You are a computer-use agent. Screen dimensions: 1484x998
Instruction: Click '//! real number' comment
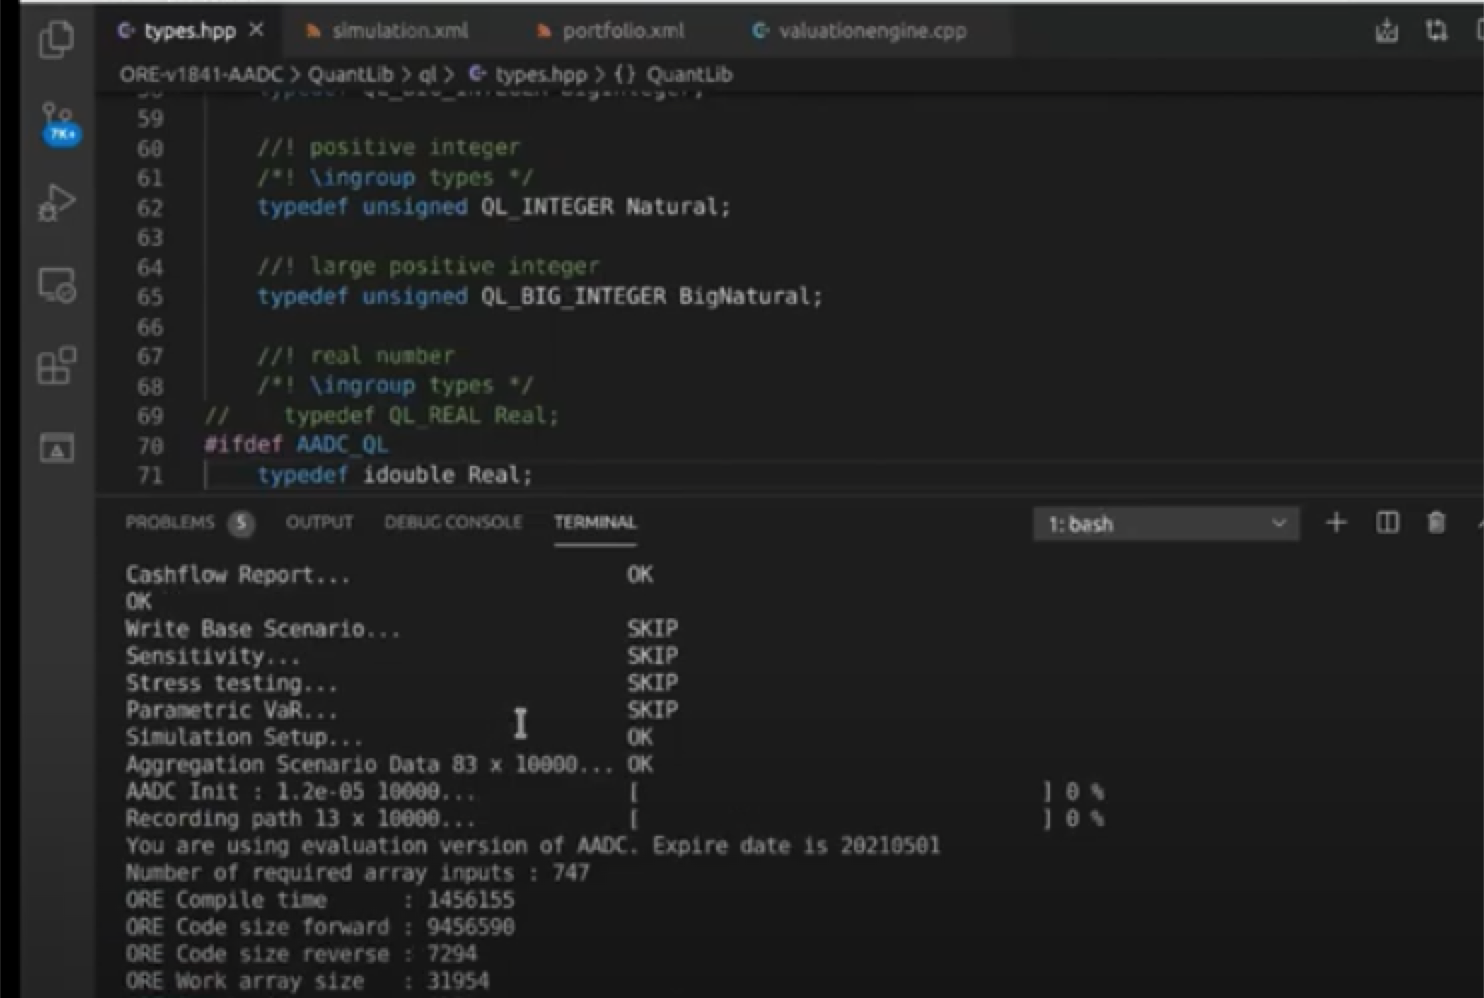(356, 356)
